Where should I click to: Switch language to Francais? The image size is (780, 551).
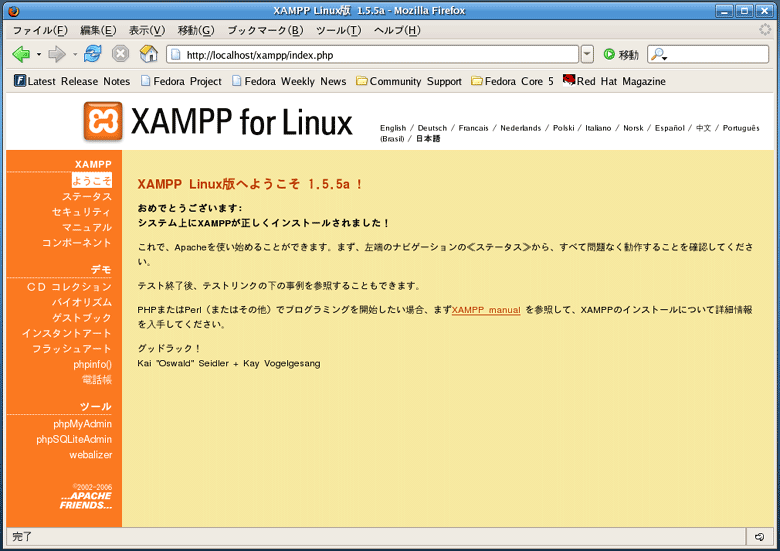coord(473,128)
